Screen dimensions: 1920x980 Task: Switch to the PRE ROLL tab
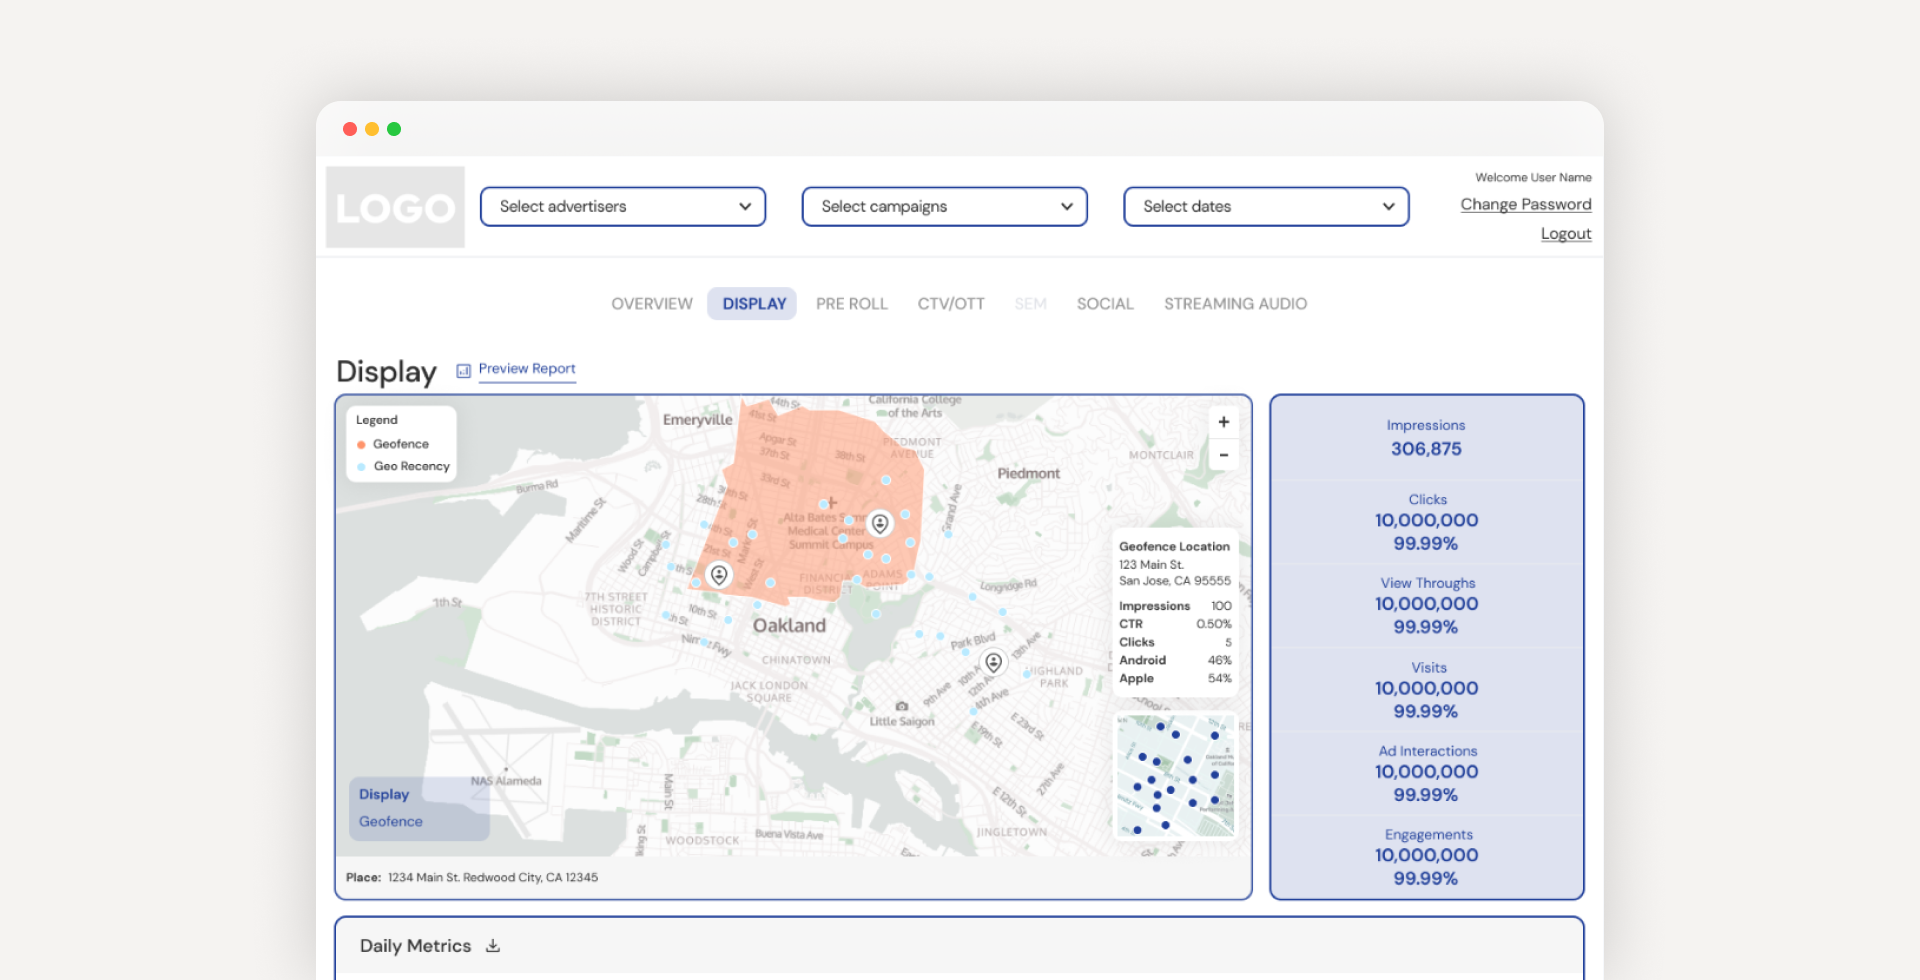click(x=852, y=304)
